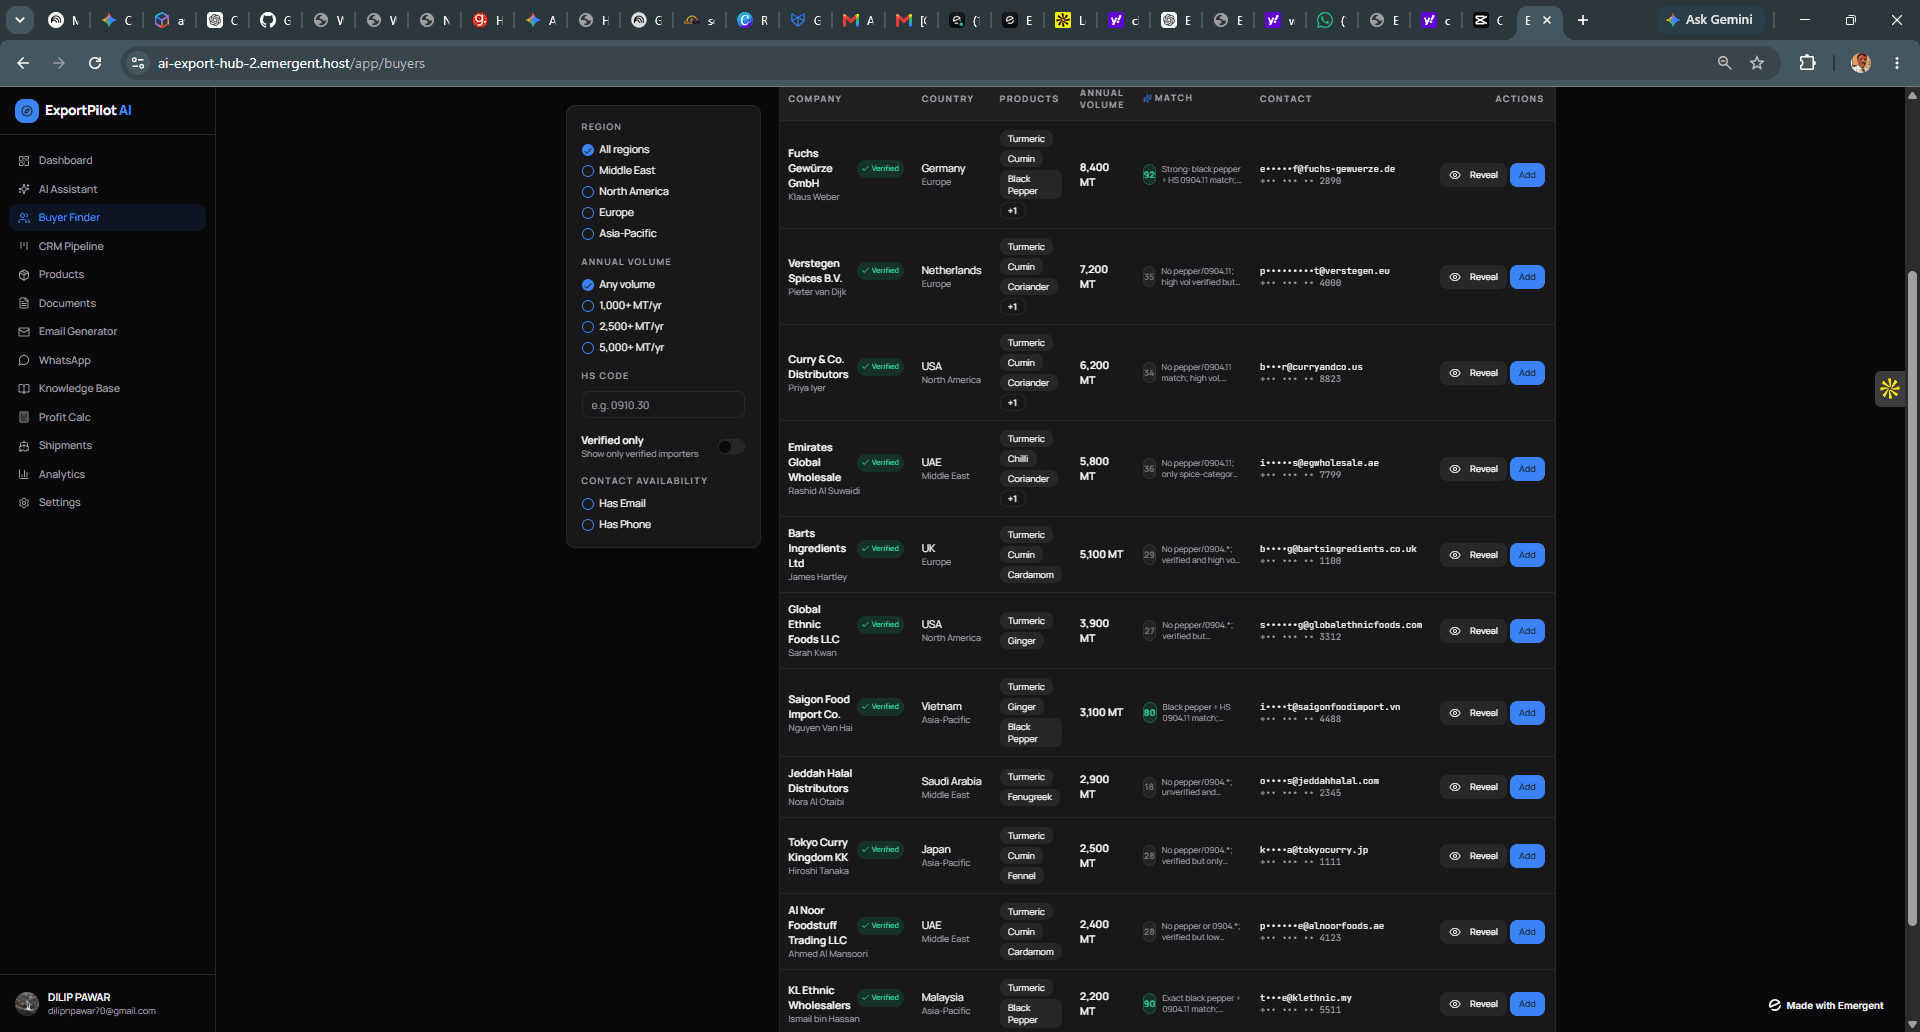1920x1032 pixels.
Task: Click the Settings gear icon
Action: [x=24, y=502]
